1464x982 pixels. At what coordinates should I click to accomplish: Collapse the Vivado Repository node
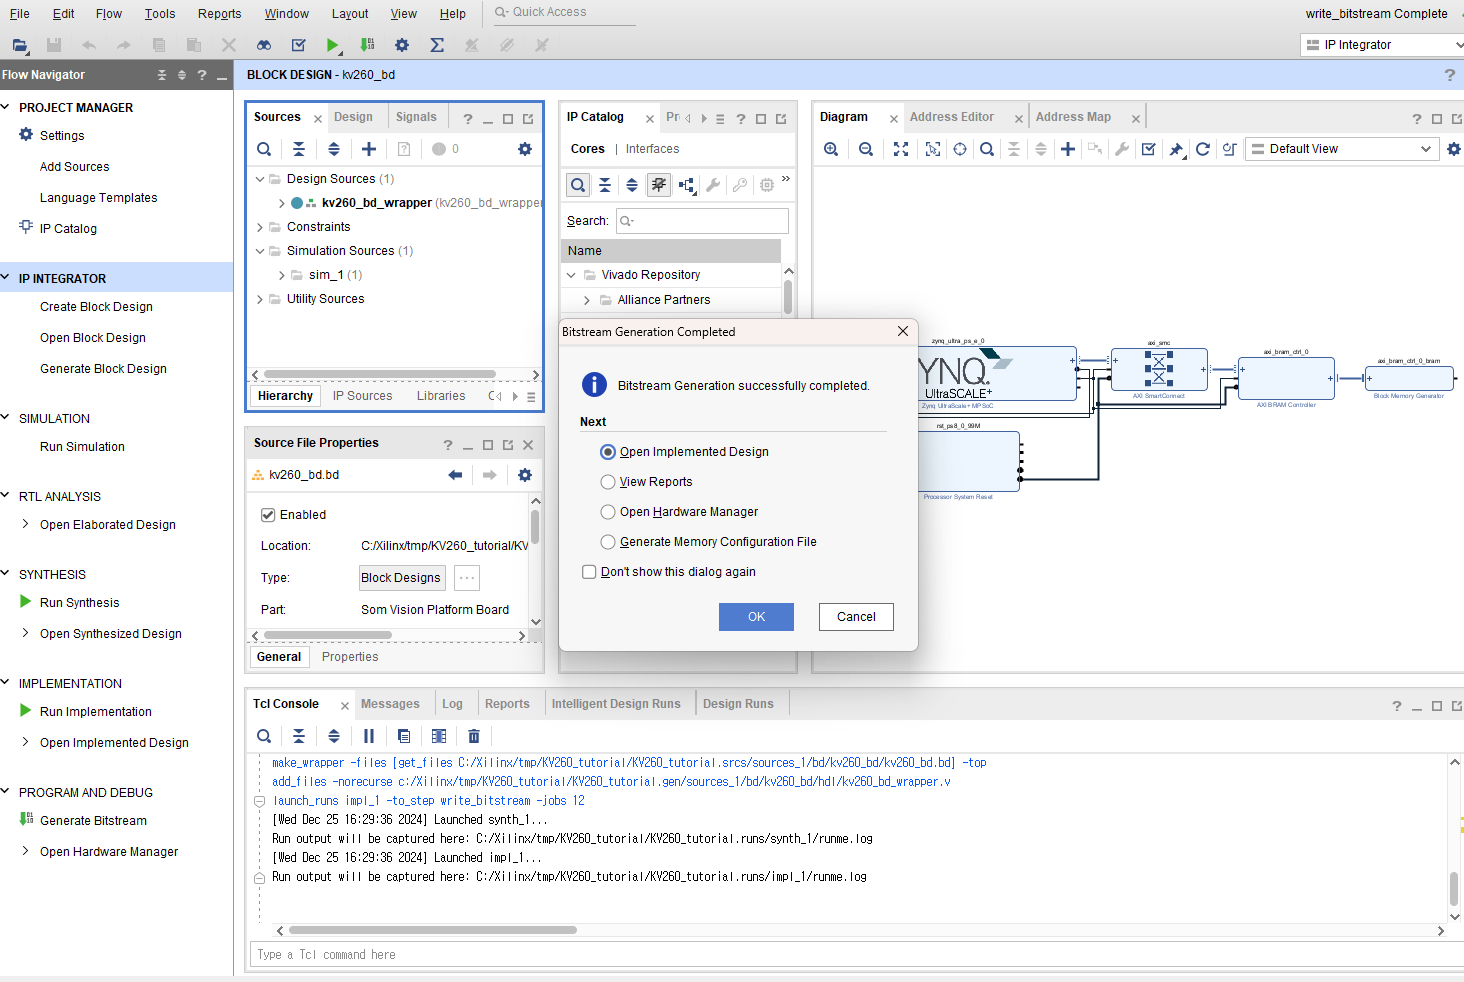571,275
